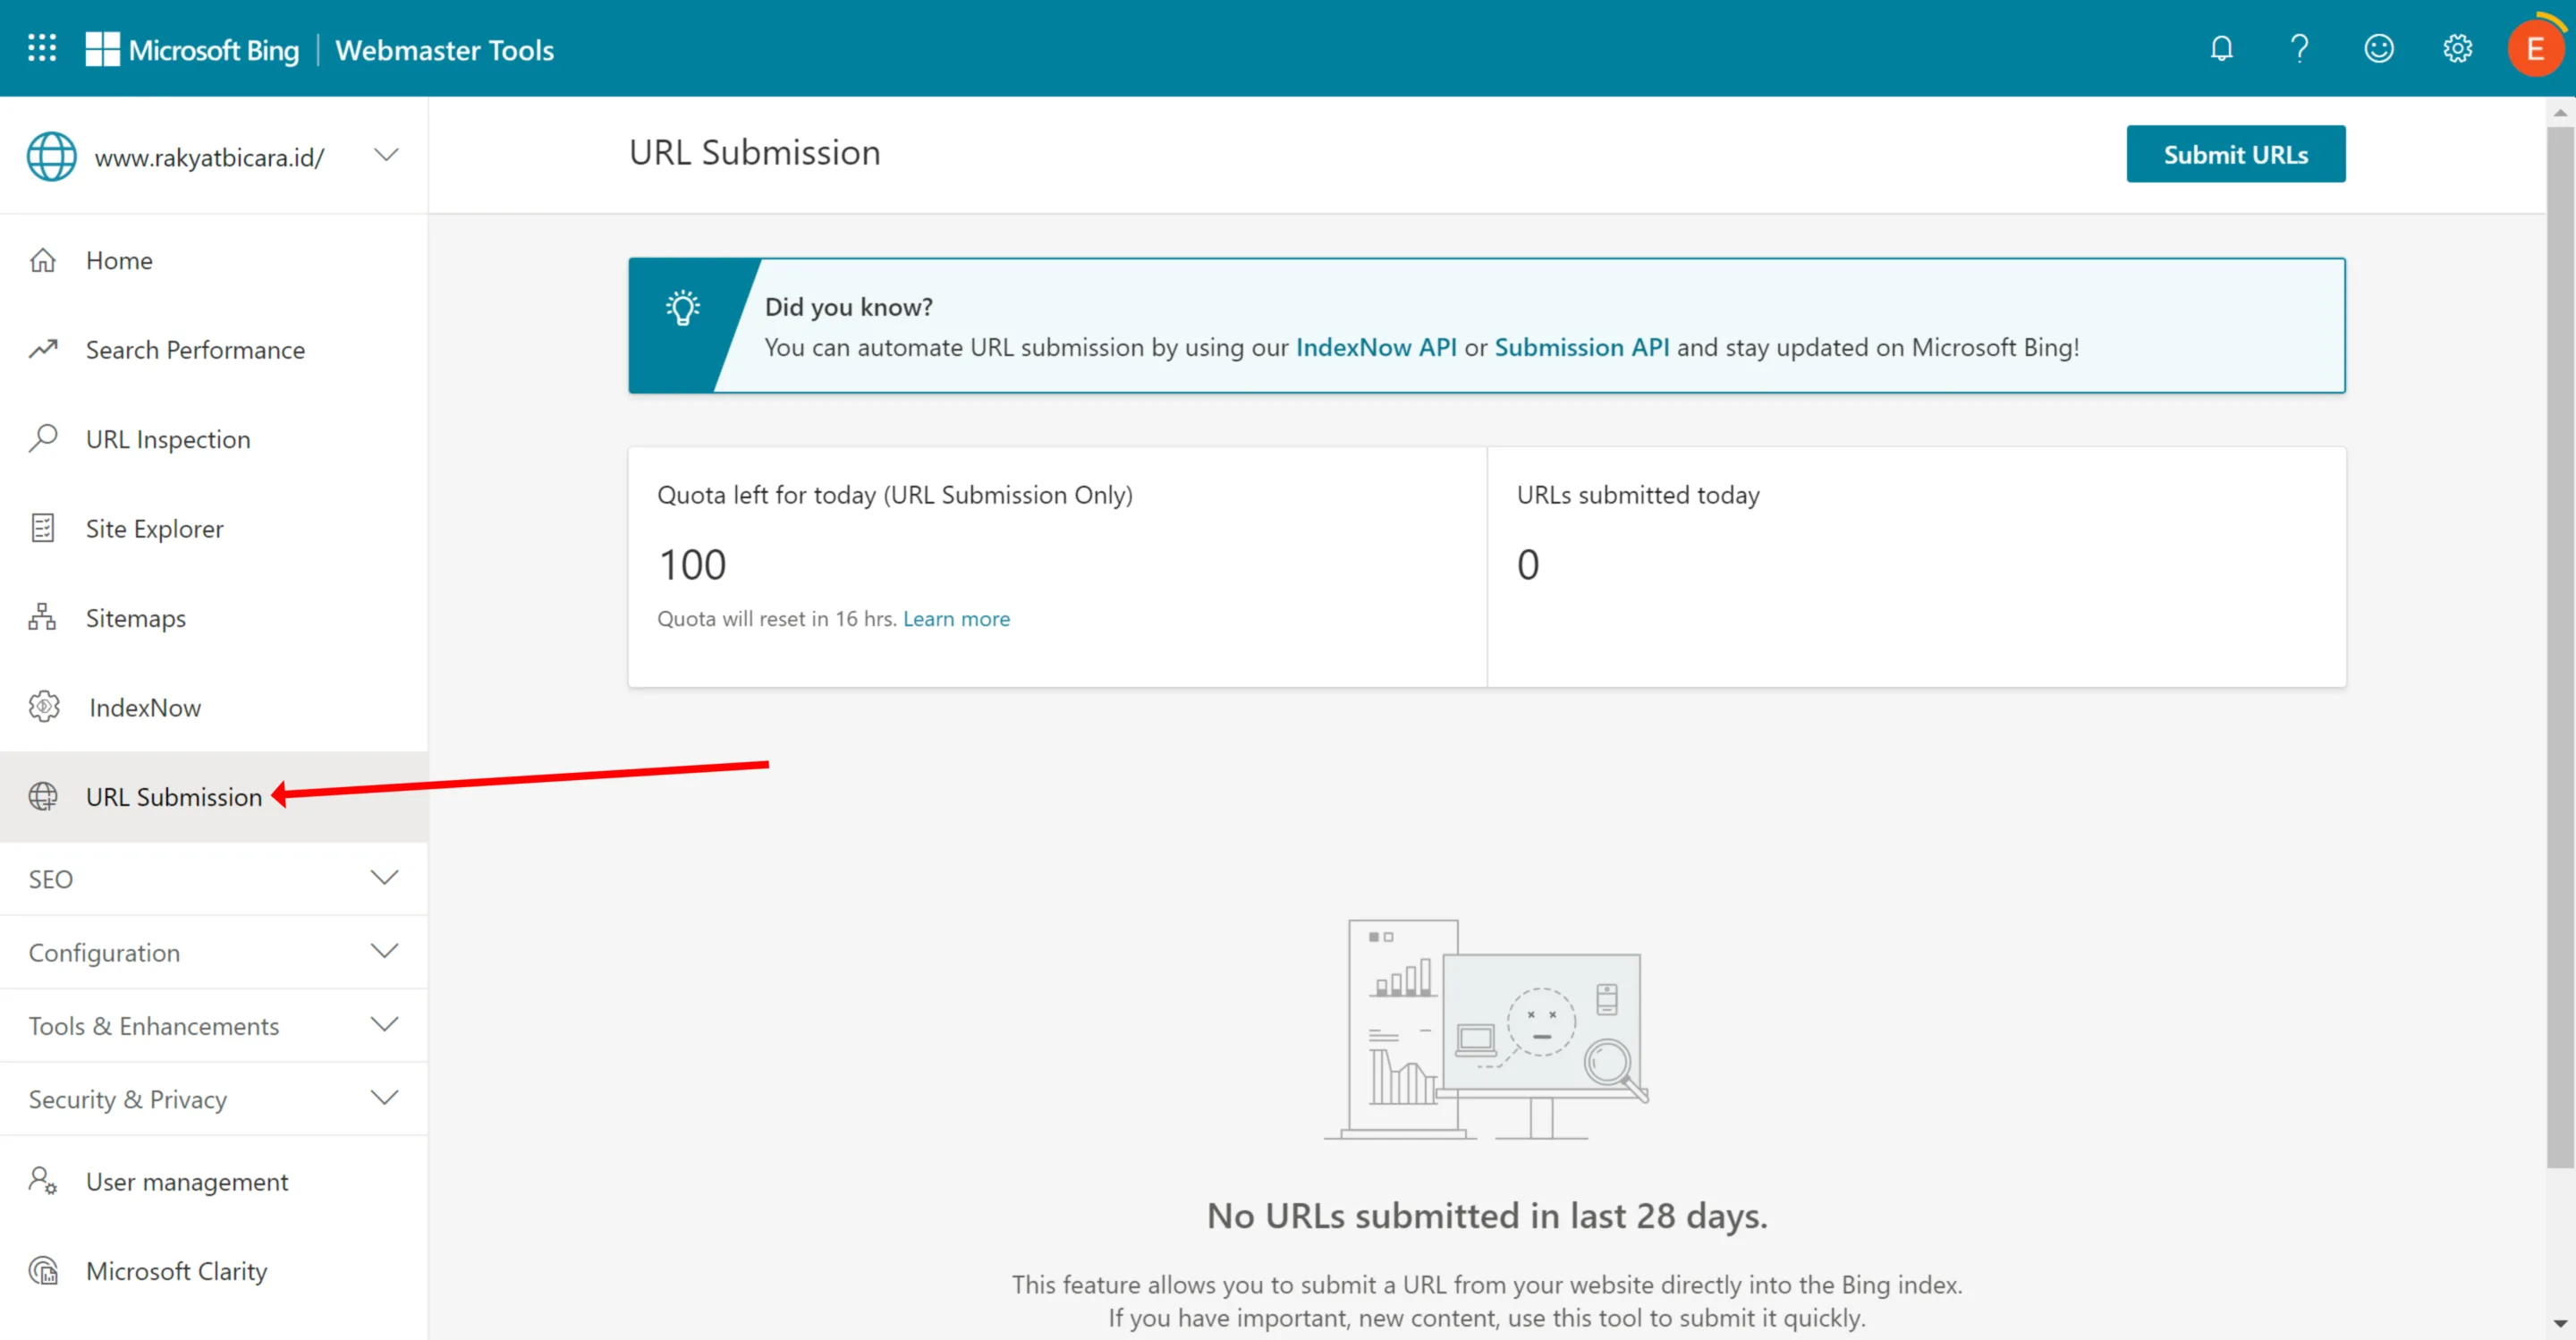Click the Learn more quota link
2576x1340 pixels.
[x=956, y=618]
